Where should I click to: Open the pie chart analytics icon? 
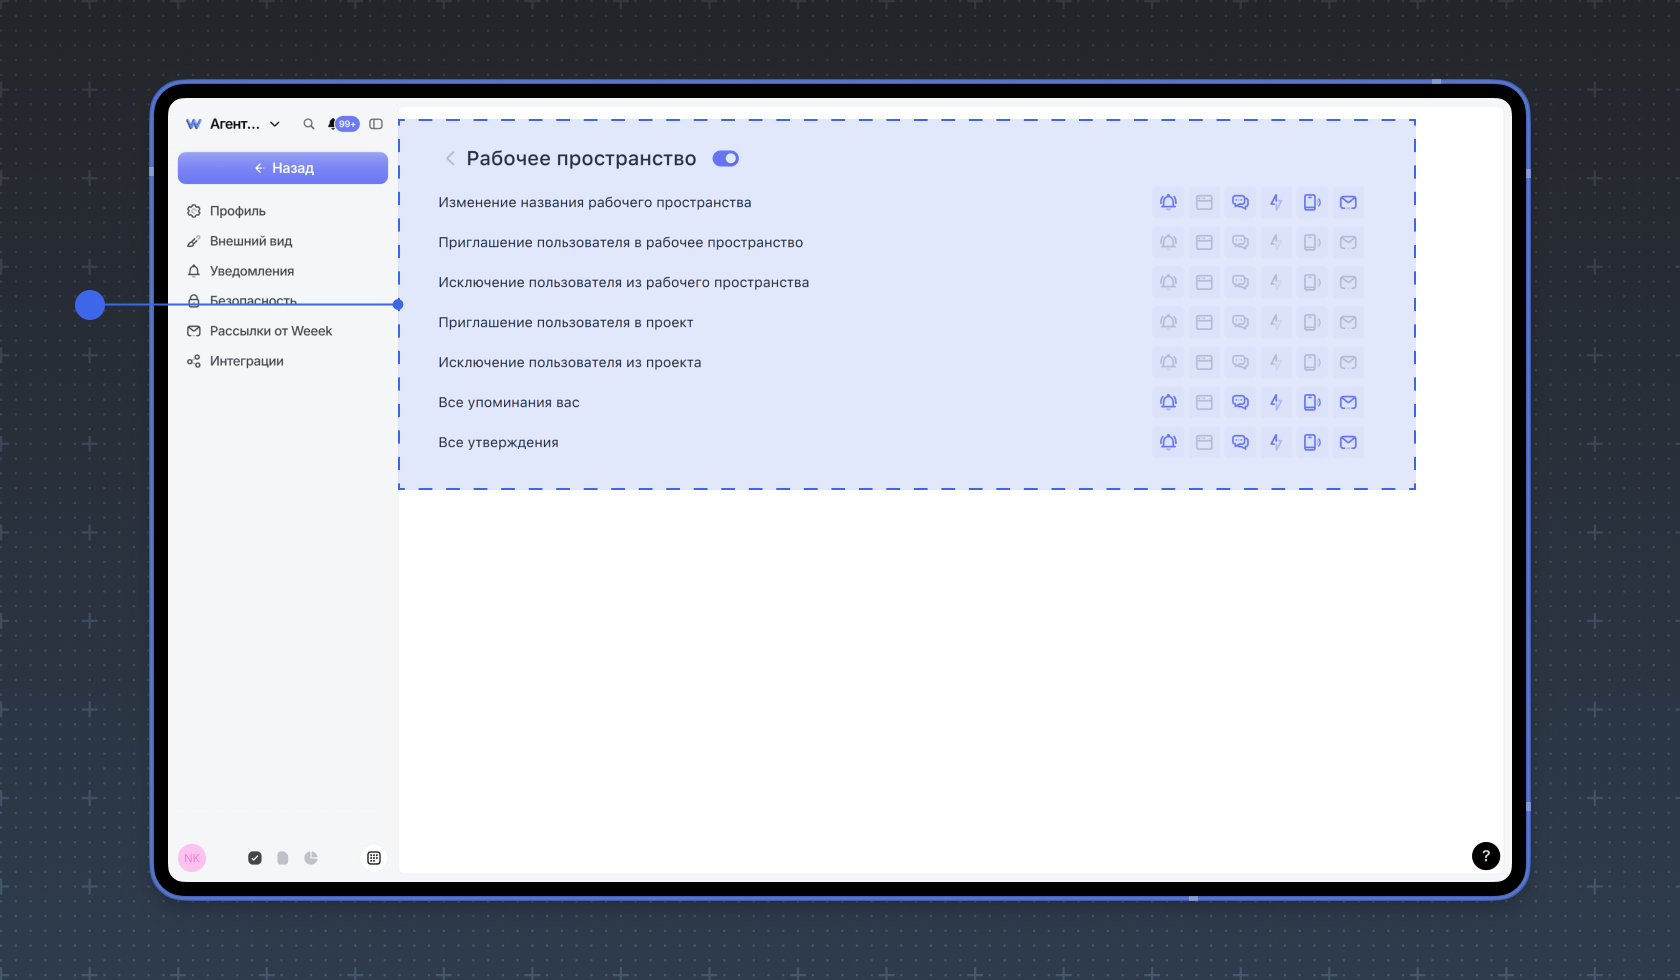(311, 858)
